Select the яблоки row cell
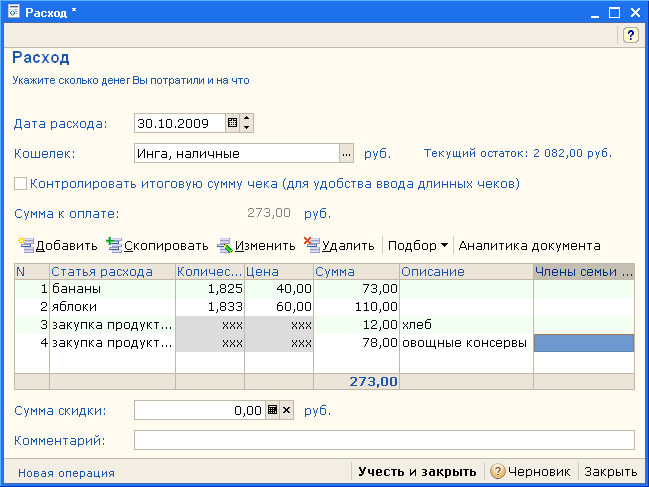This screenshot has width=649, height=487. pyautogui.click(x=112, y=307)
